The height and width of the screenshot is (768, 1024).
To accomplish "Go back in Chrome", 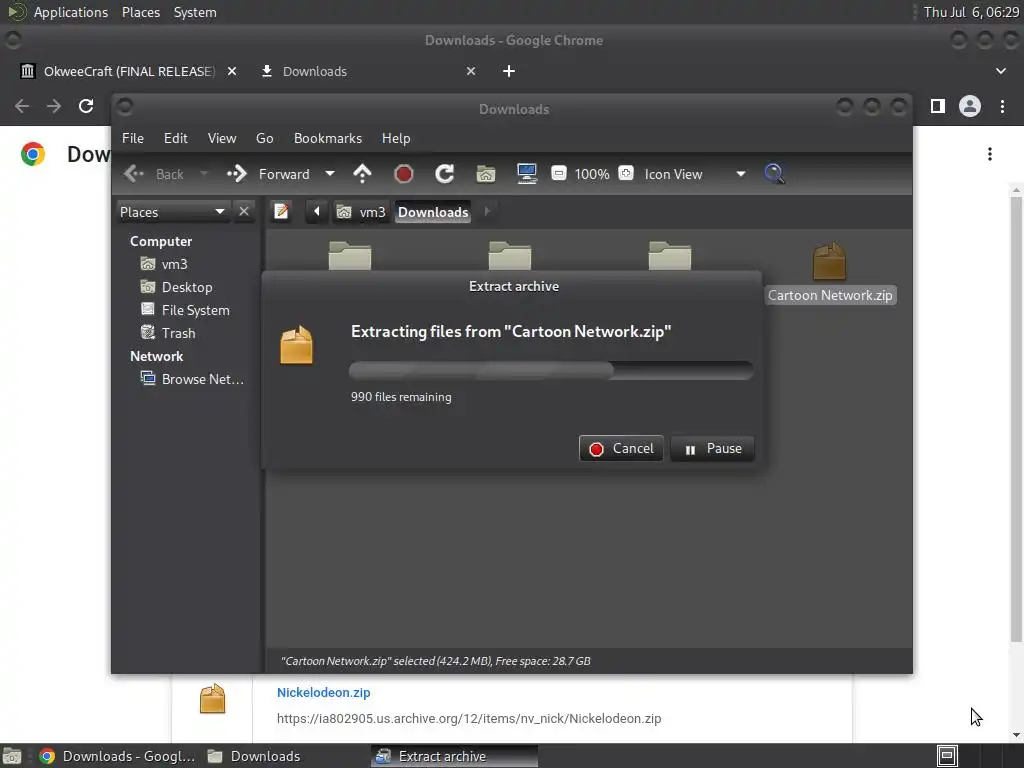I will point(22,106).
